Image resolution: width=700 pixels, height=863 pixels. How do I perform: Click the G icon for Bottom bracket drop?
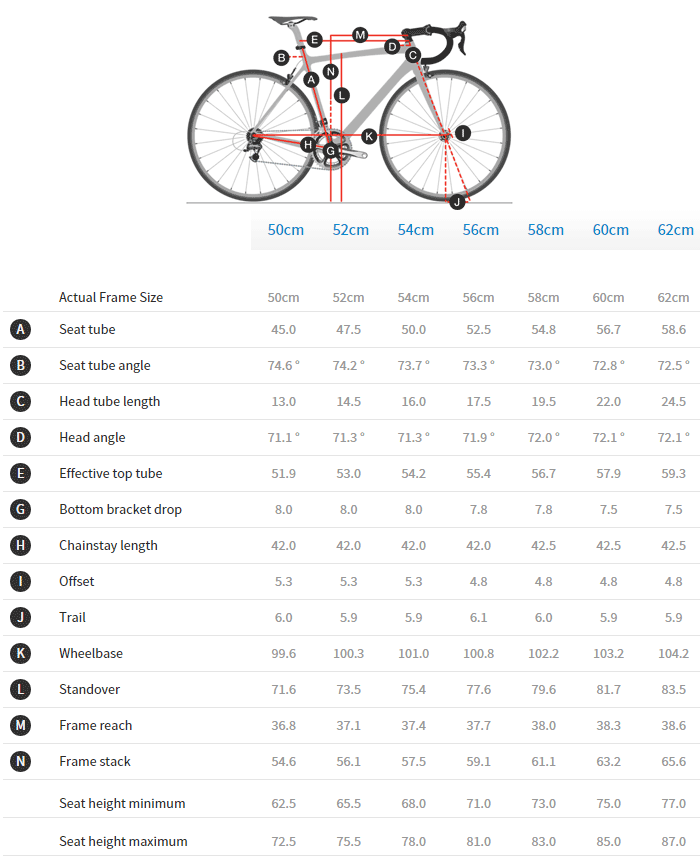[20, 509]
